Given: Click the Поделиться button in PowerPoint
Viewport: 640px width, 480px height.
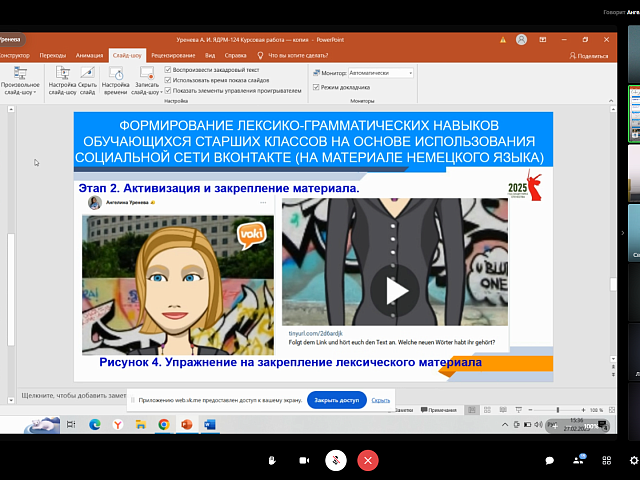Looking at the screenshot, I should tap(589, 56).
